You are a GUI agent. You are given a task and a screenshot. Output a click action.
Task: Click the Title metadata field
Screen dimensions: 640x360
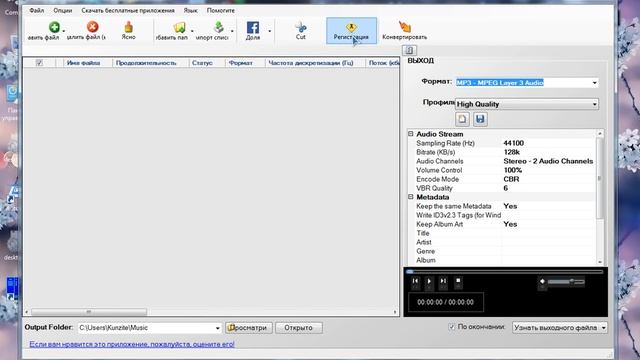tap(549, 233)
